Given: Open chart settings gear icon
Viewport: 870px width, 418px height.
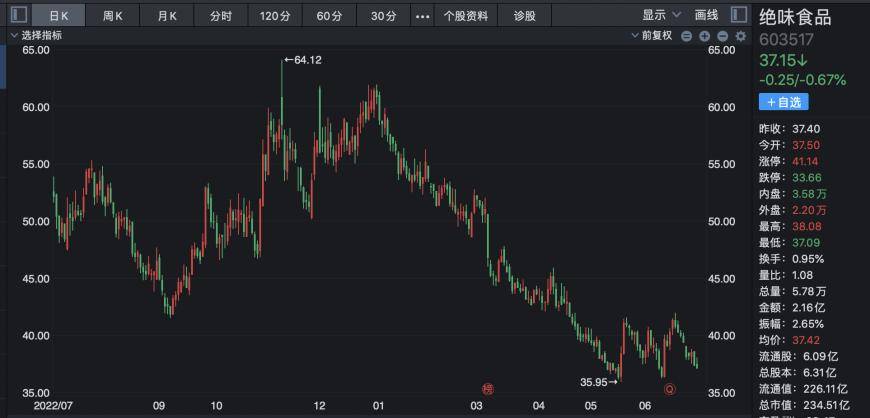Looking at the screenshot, I should (741, 36).
